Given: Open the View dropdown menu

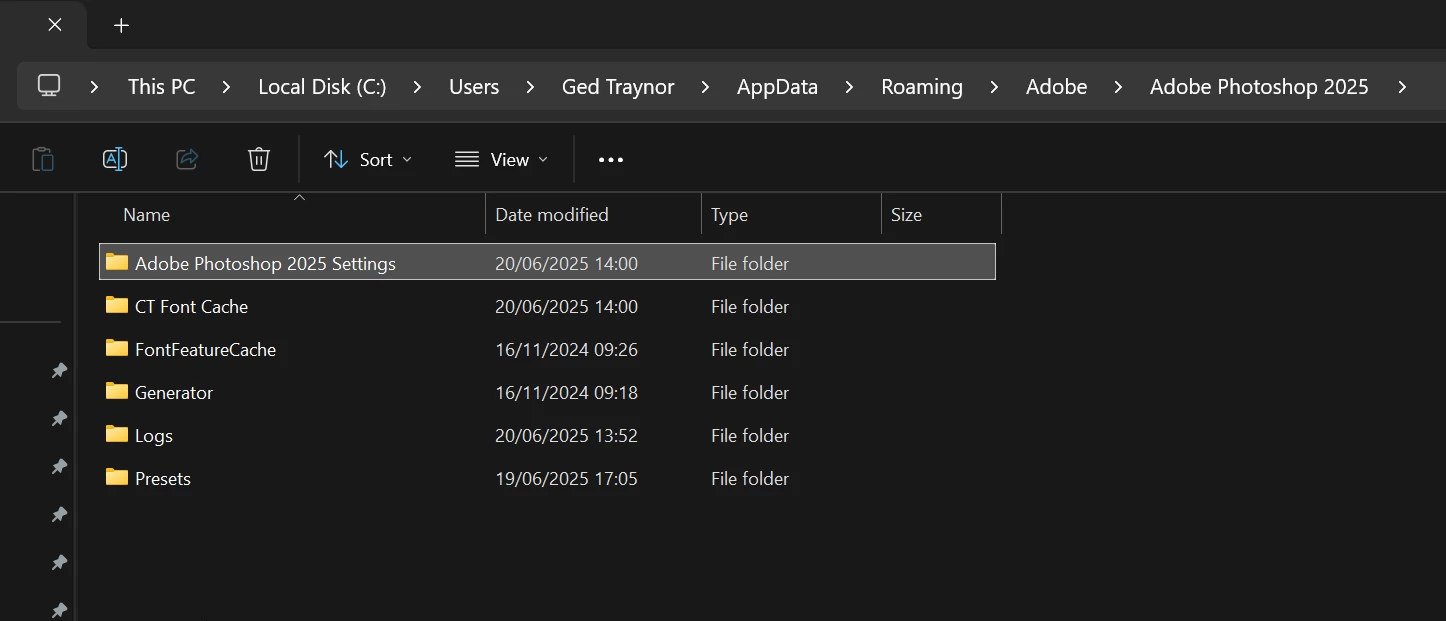Looking at the screenshot, I should tap(501, 160).
